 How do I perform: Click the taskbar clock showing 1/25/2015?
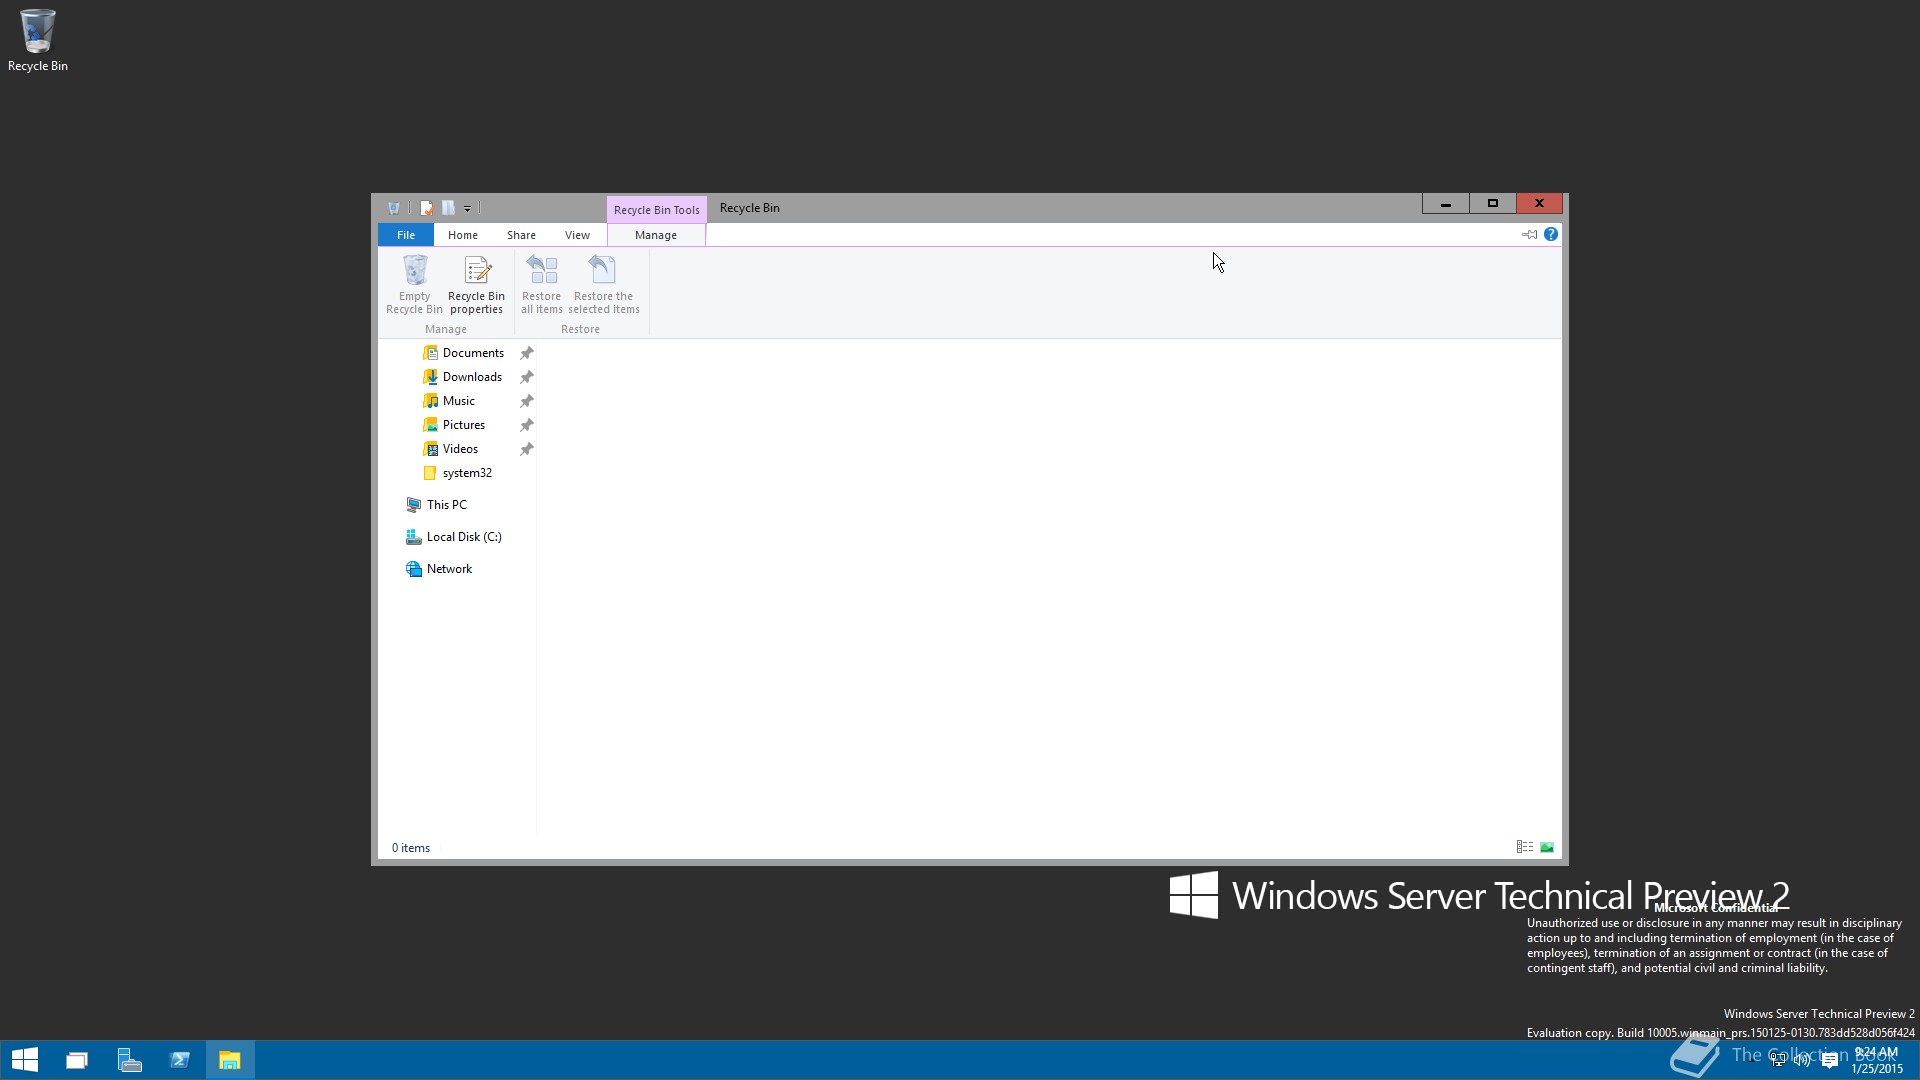tap(1877, 1060)
